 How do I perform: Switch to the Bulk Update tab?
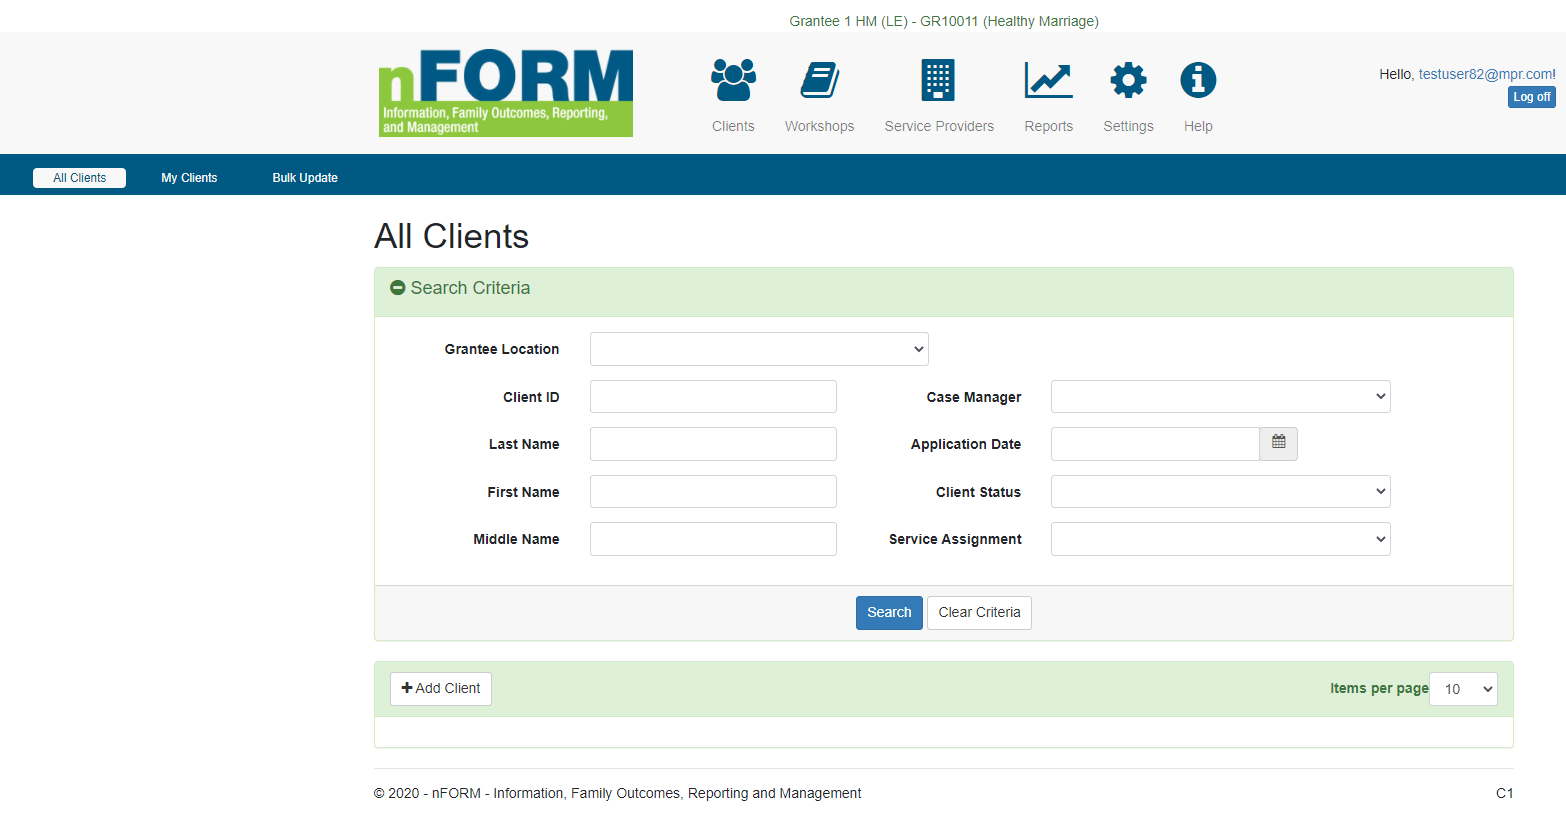point(305,178)
